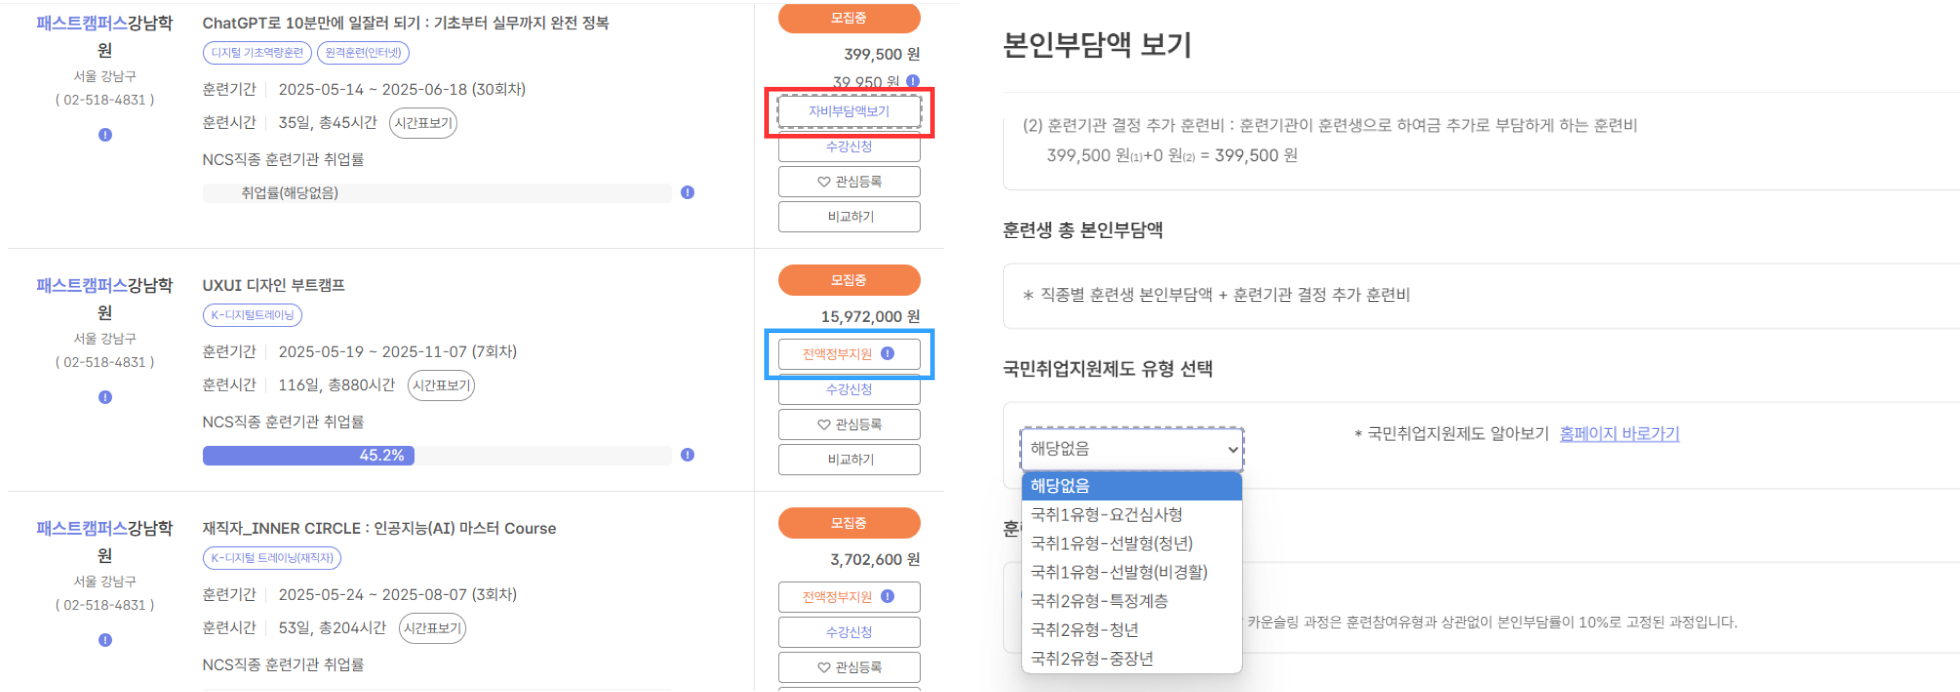
Task: Open 자비부담액보기 for ChatGPT course
Action: [849, 111]
